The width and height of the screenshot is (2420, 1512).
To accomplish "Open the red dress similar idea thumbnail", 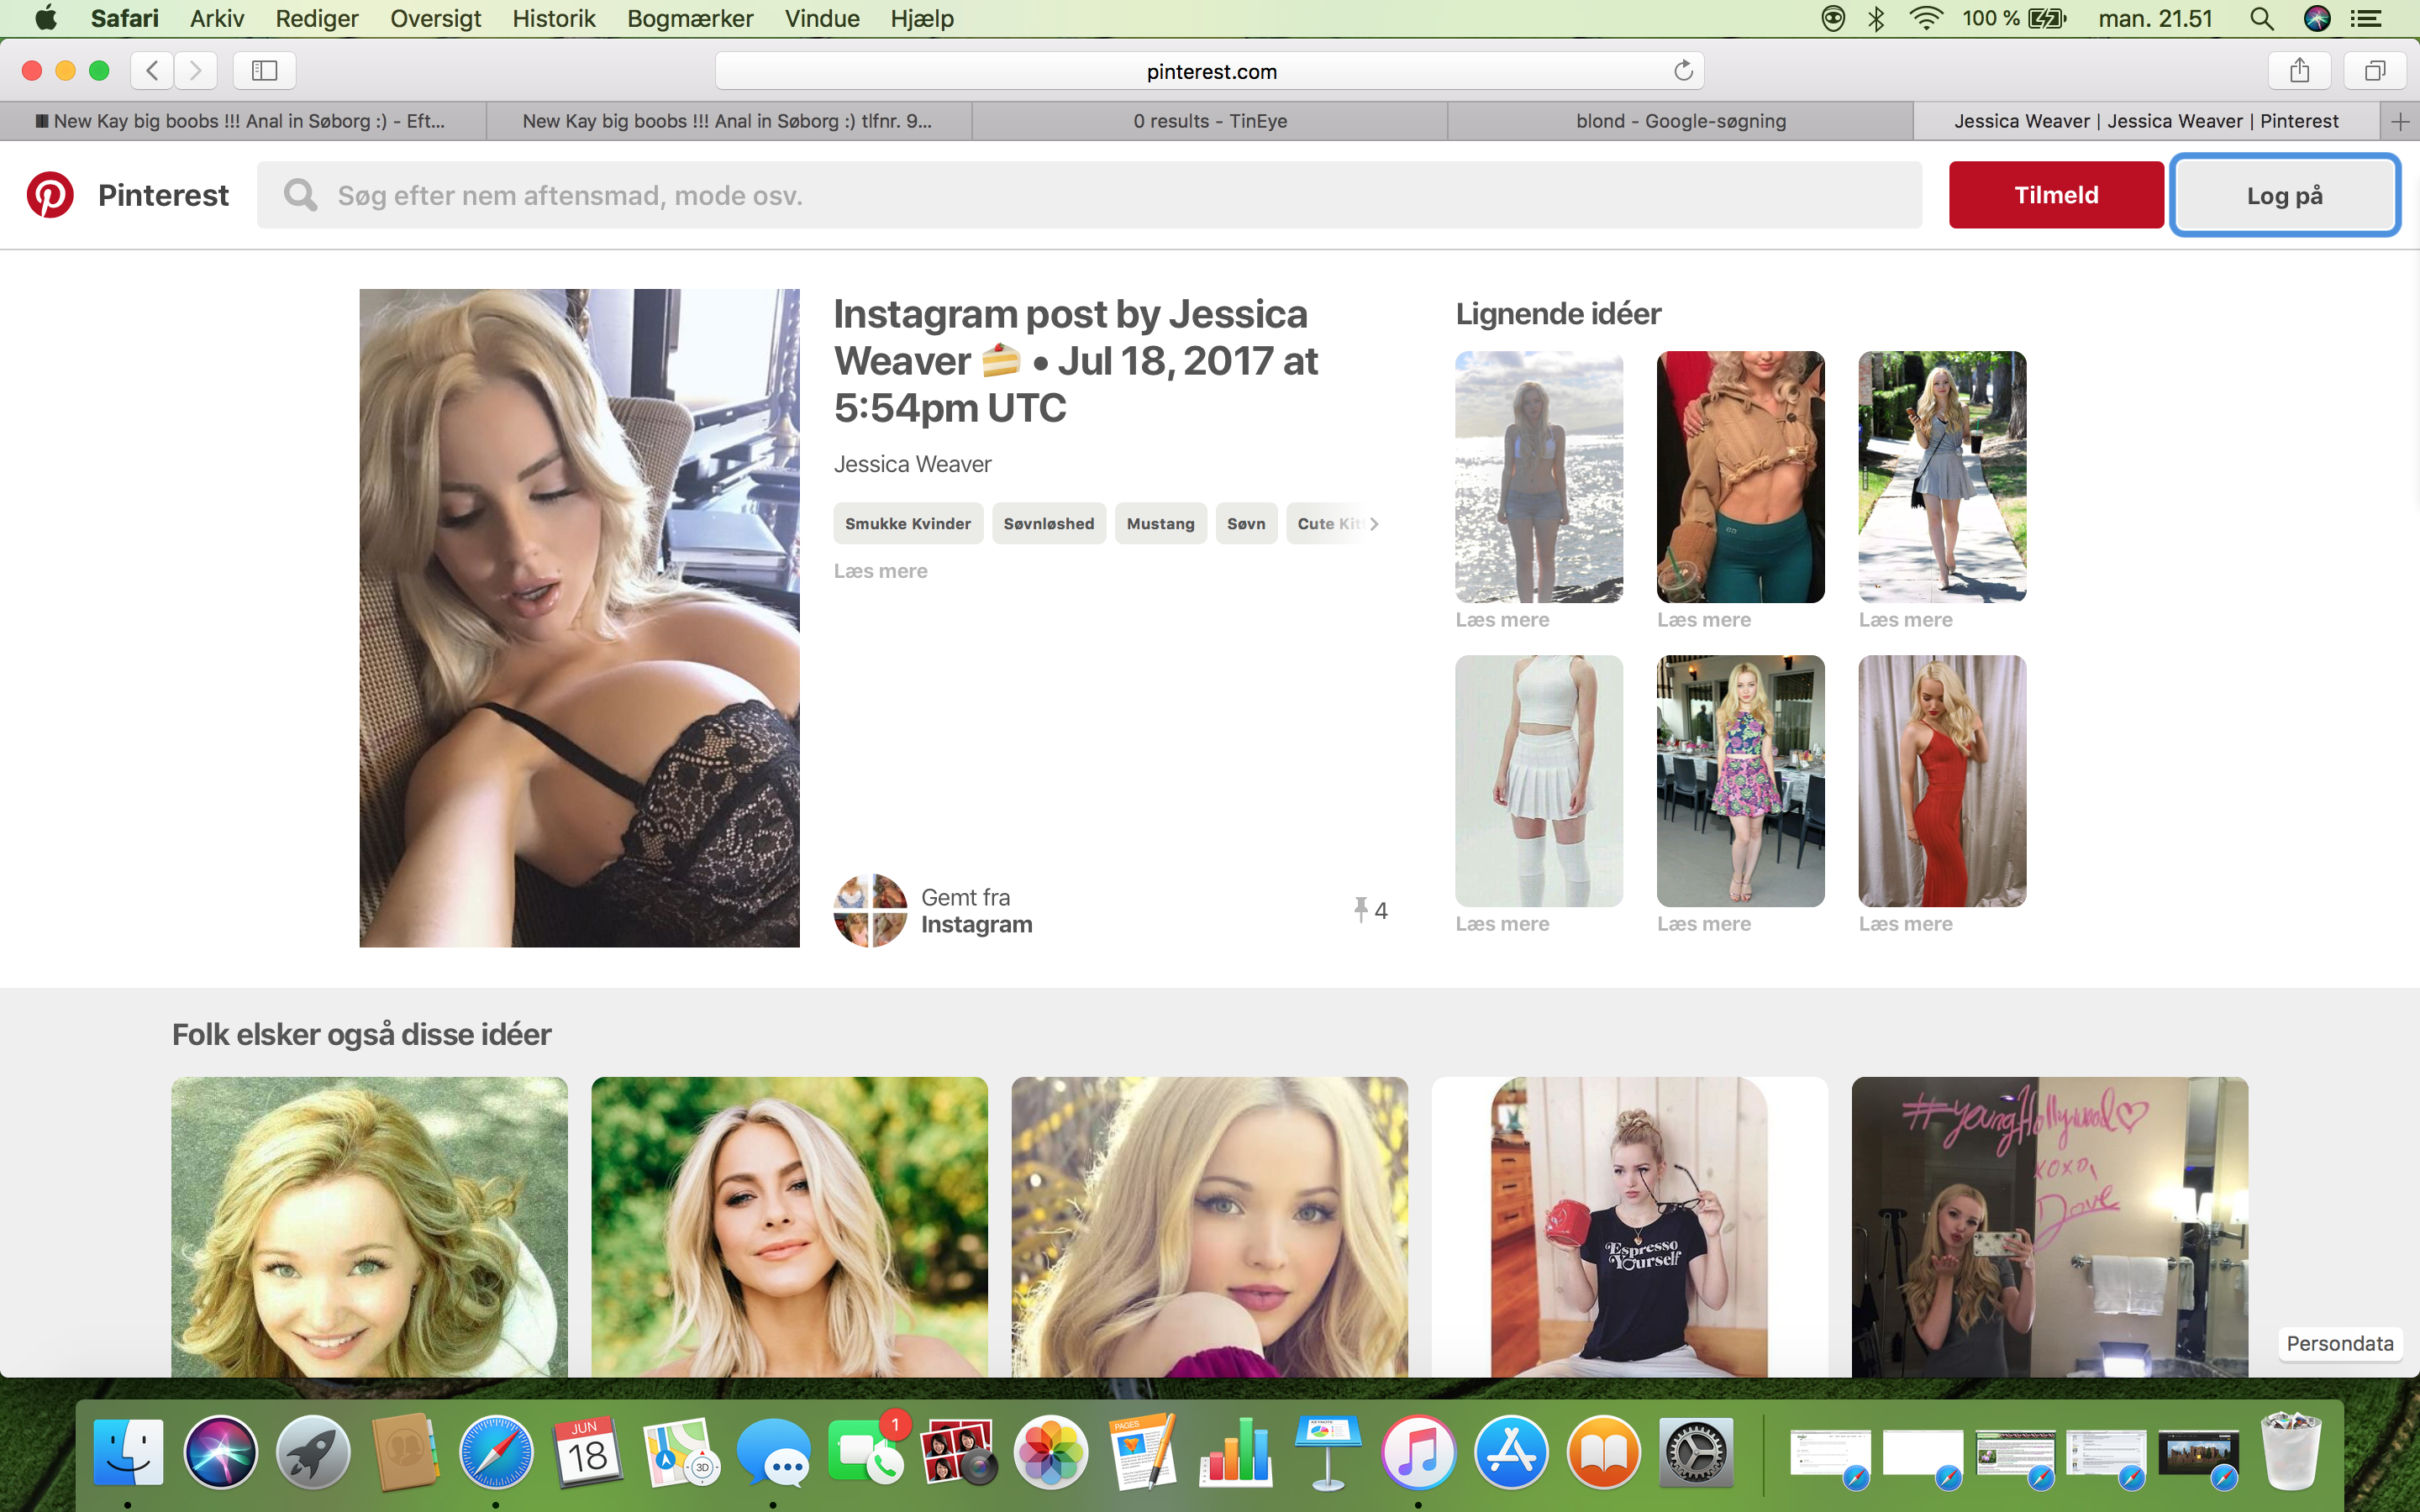I will coord(1942,781).
